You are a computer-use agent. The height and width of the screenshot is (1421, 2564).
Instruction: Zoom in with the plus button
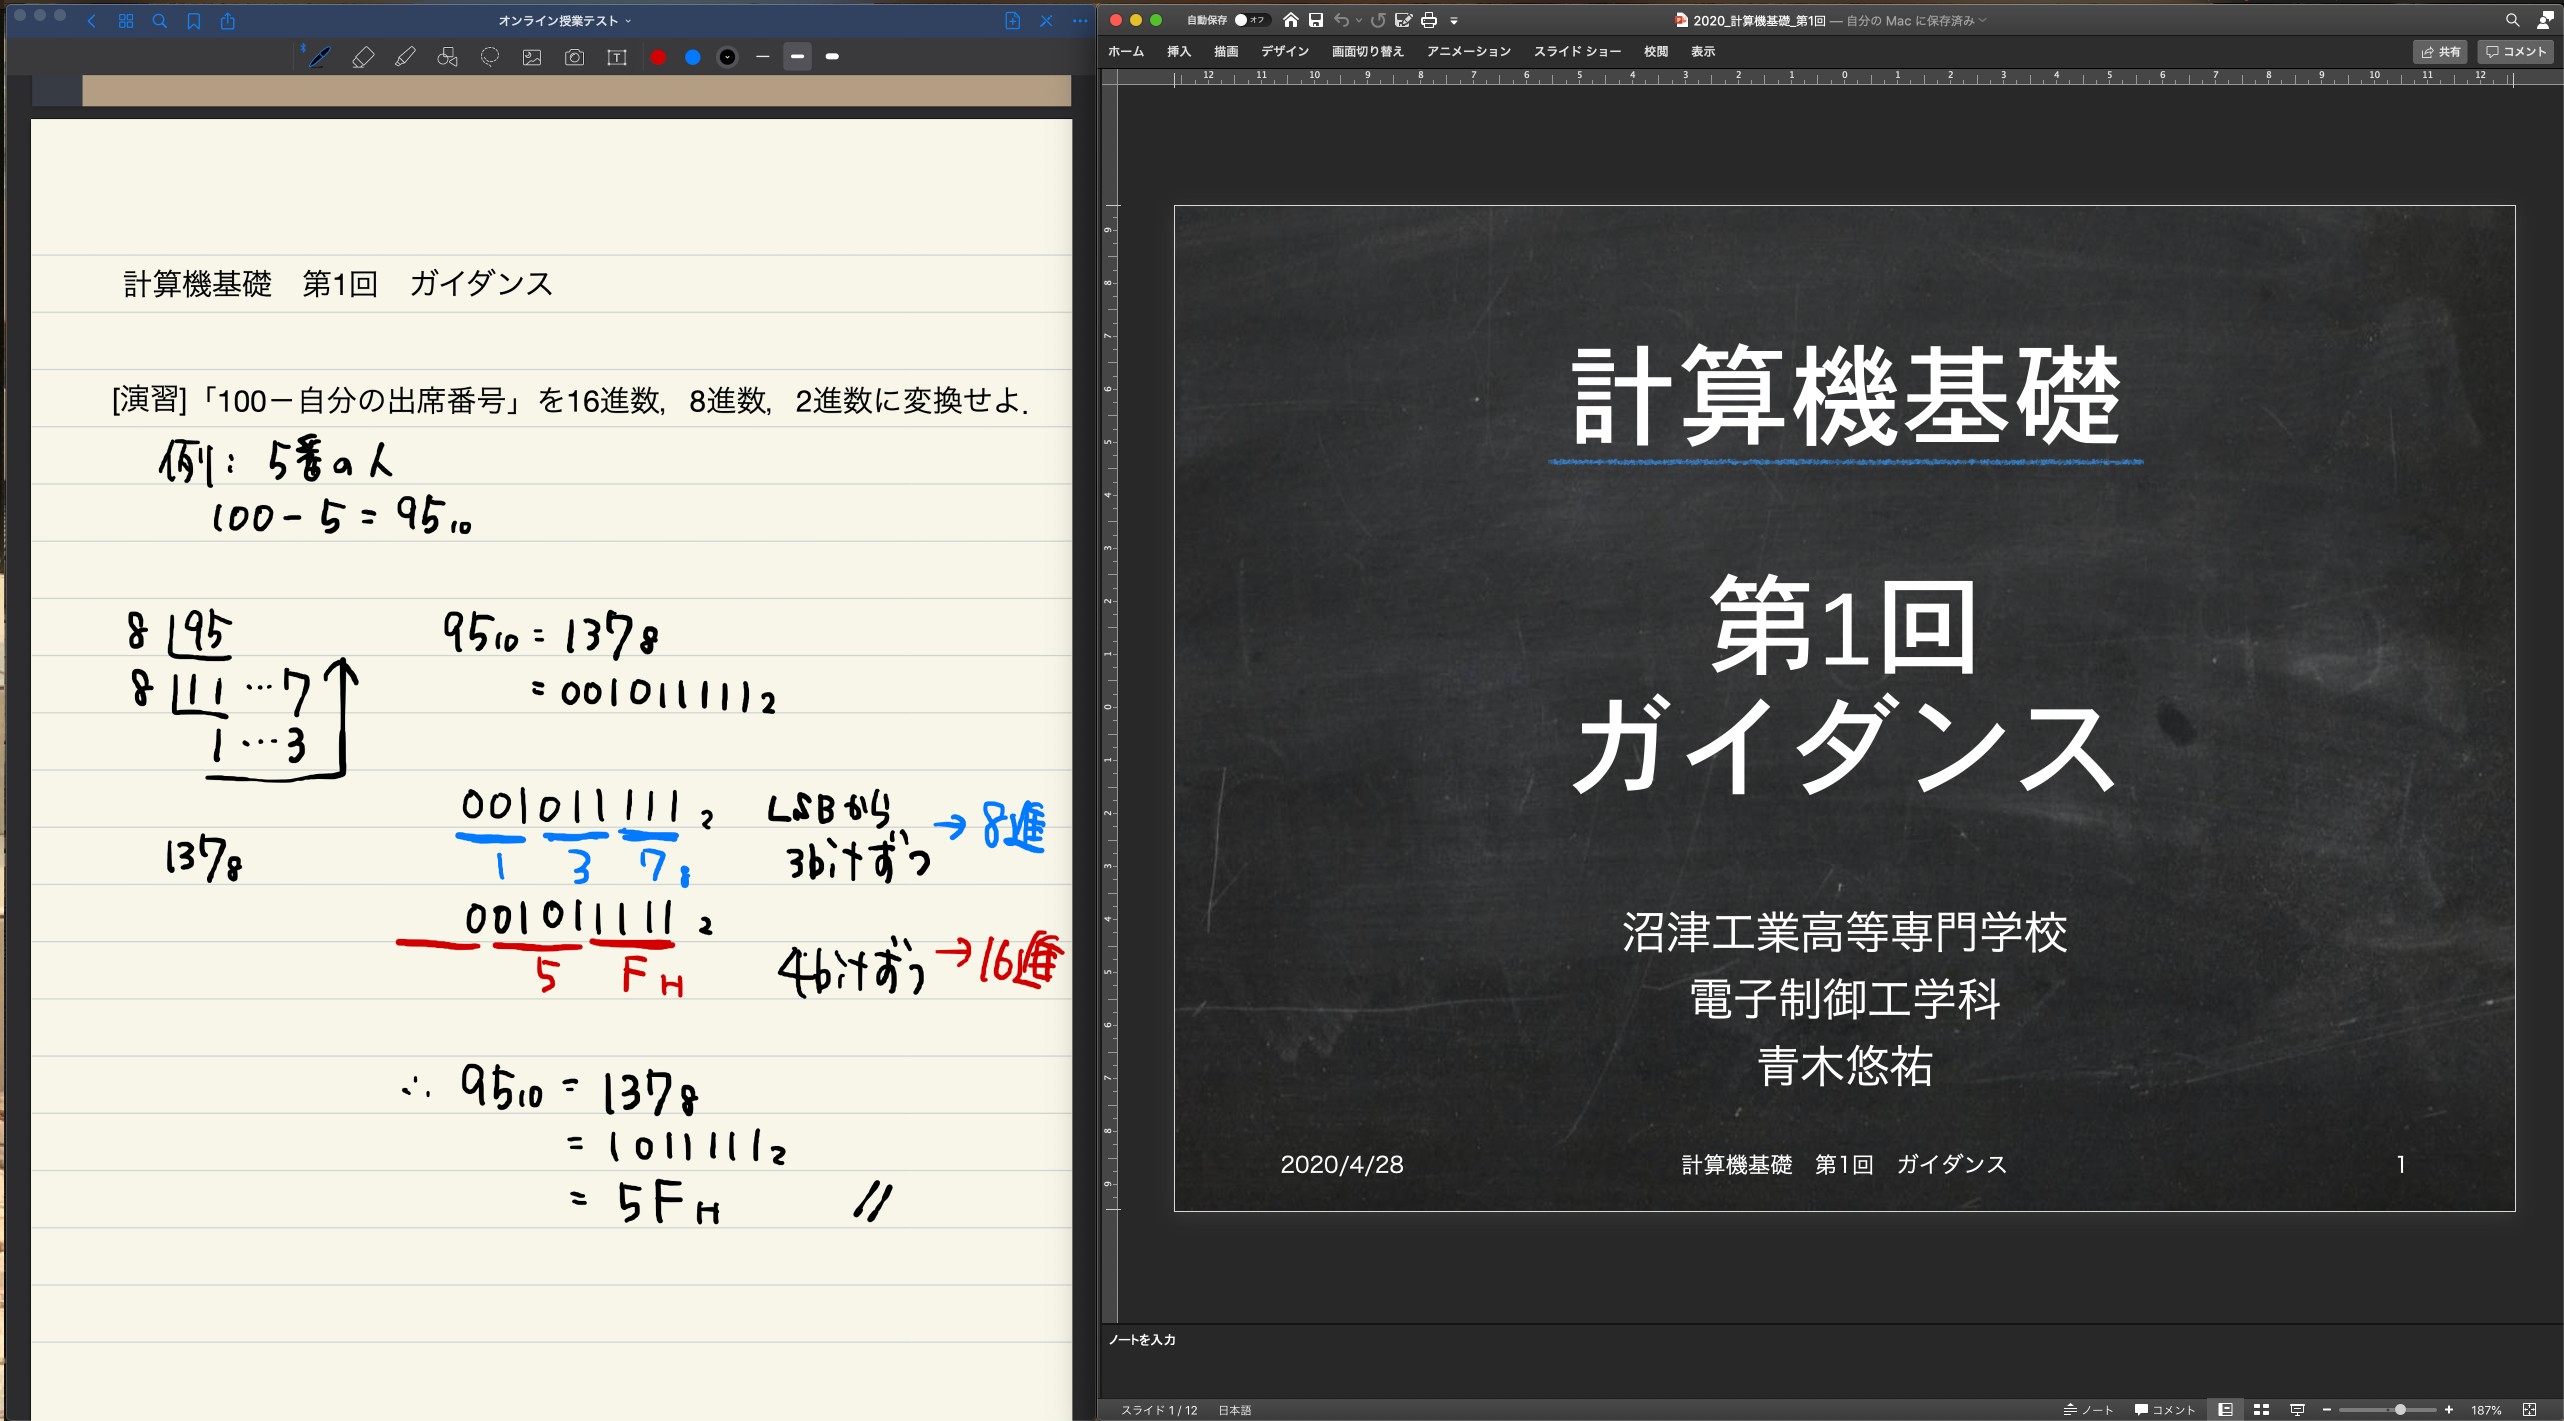[x=2449, y=1410]
